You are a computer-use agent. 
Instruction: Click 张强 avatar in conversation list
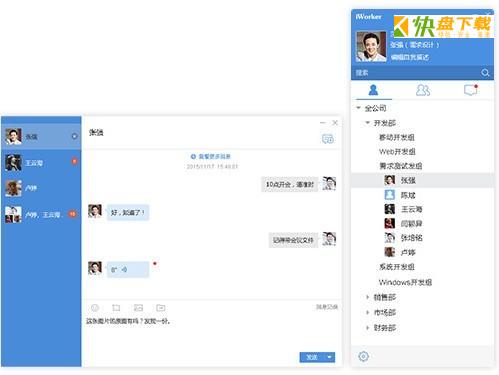[x=13, y=136]
